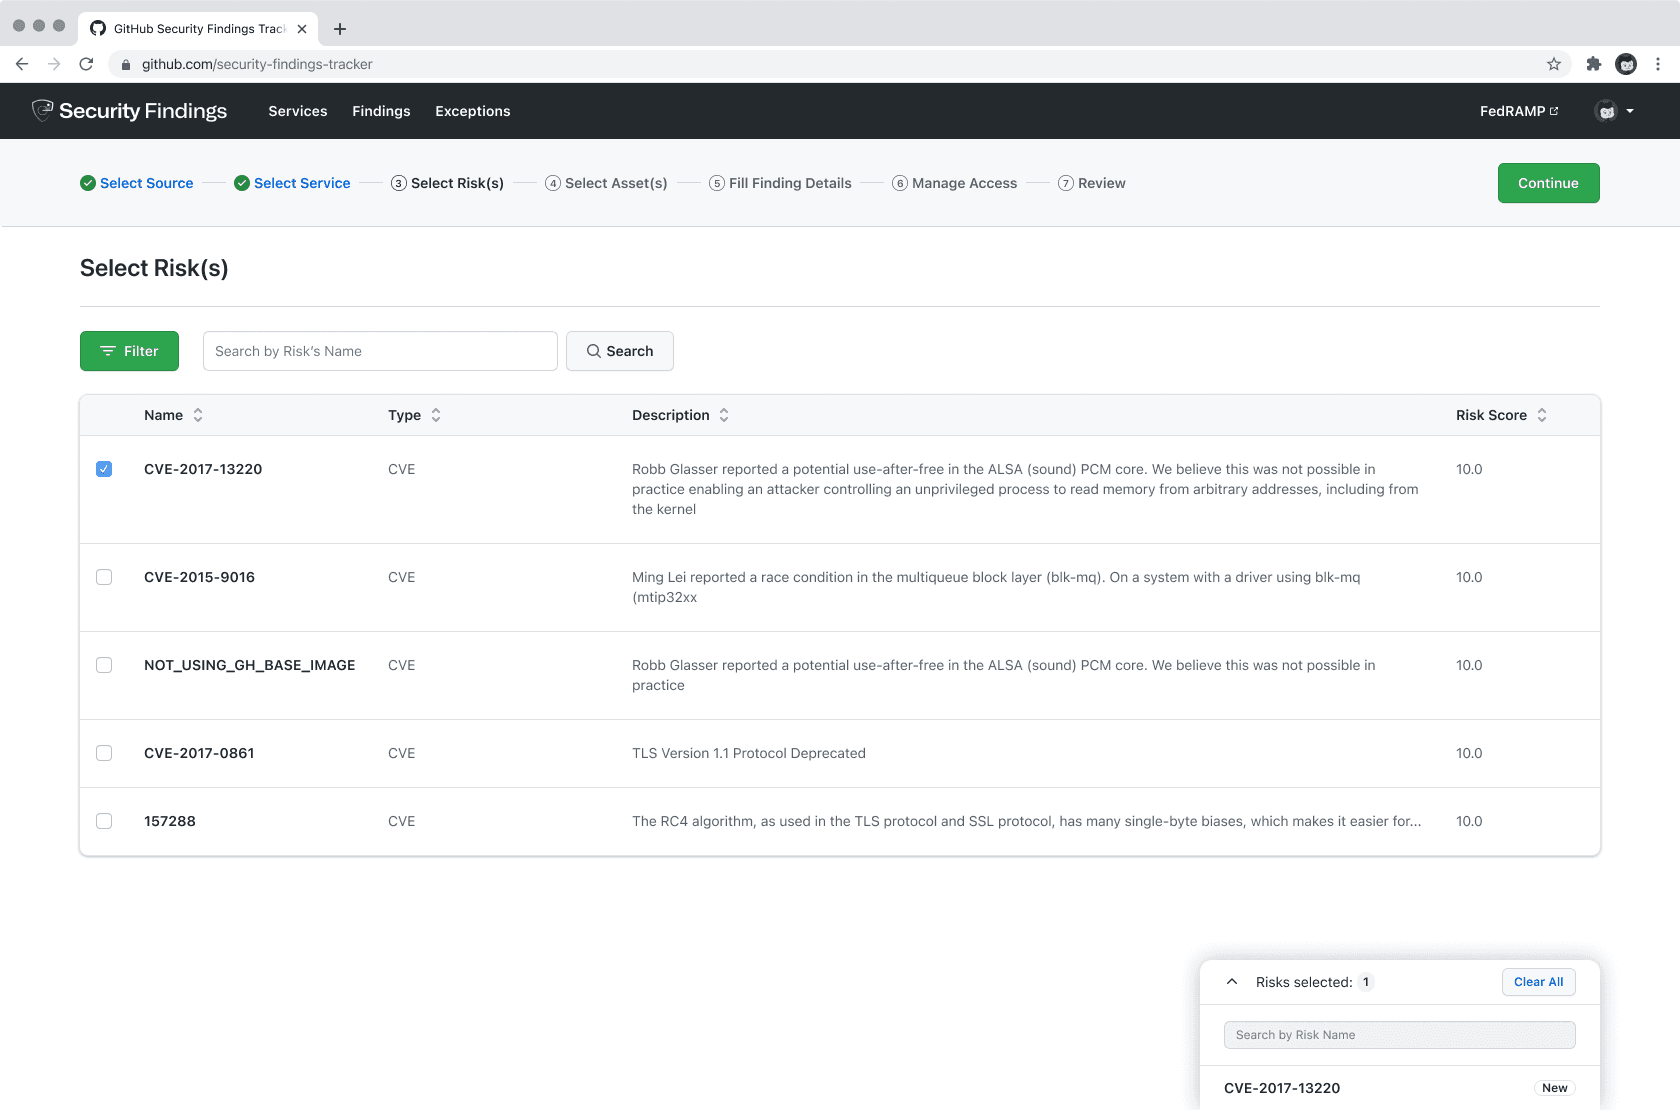Image resolution: width=1680 pixels, height=1110 pixels.
Task: Click the browser address bar URL
Action: (x=257, y=64)
